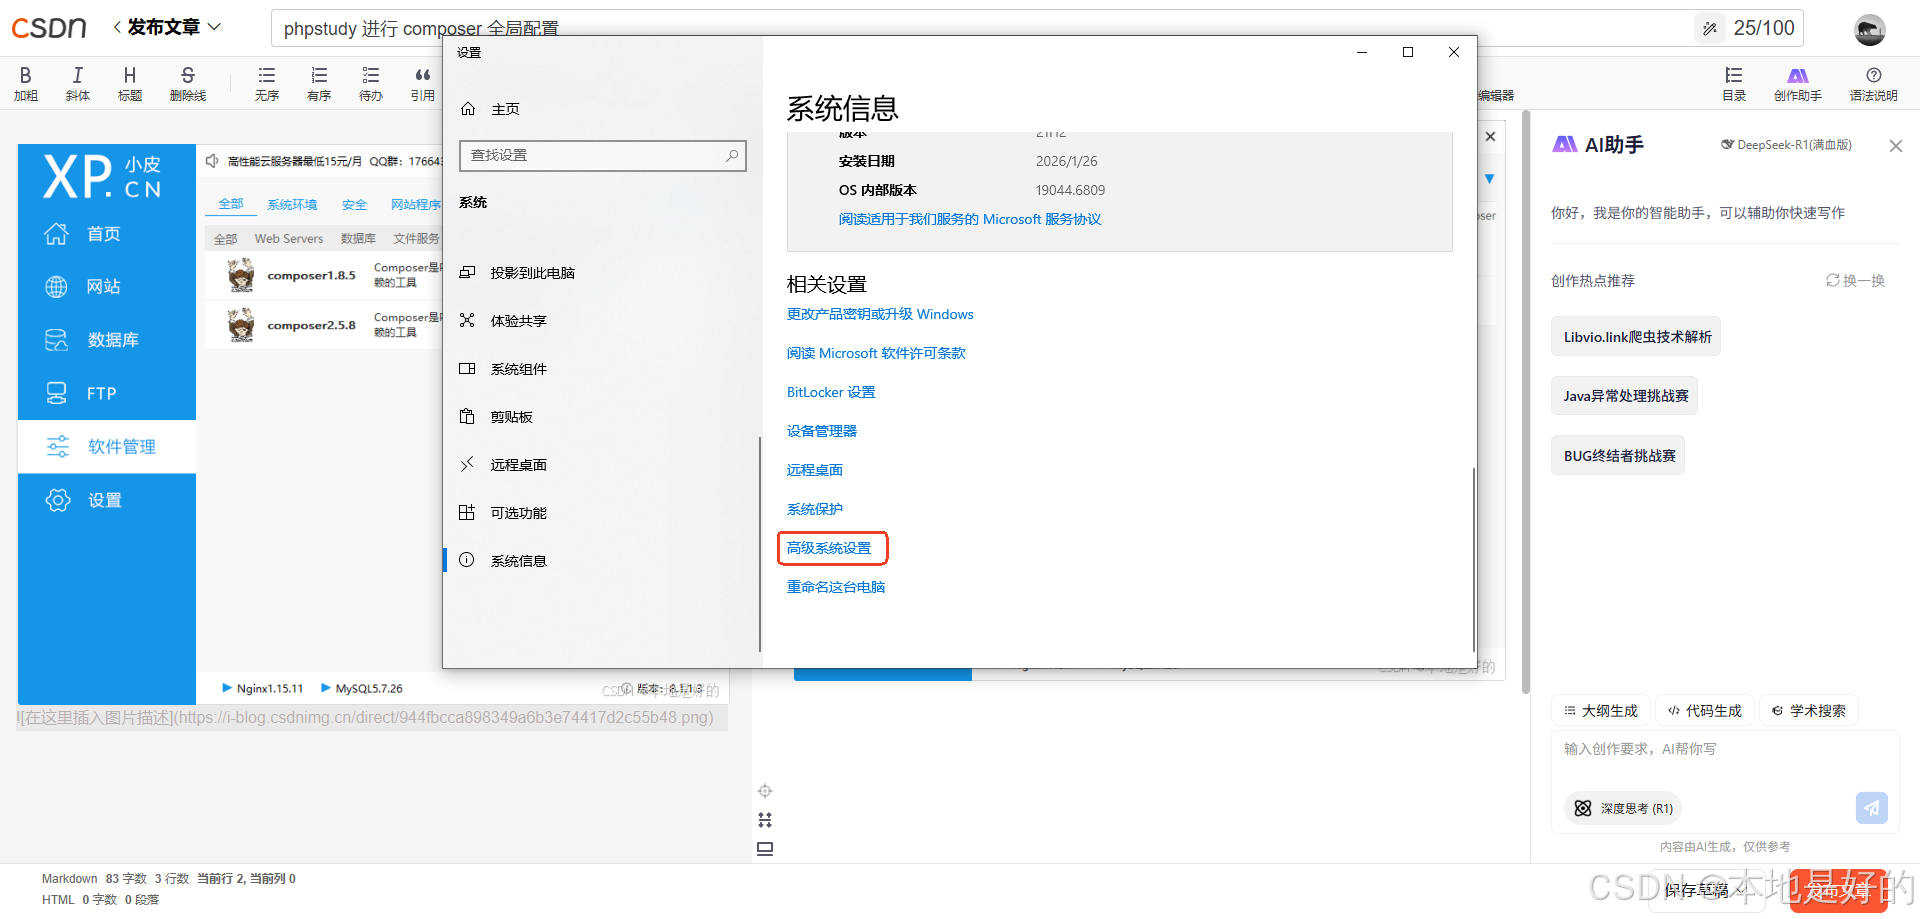This screenshot has width=1920, height=919.
Task: Insert to-do list (待办)
Action: tap(371, 83)
